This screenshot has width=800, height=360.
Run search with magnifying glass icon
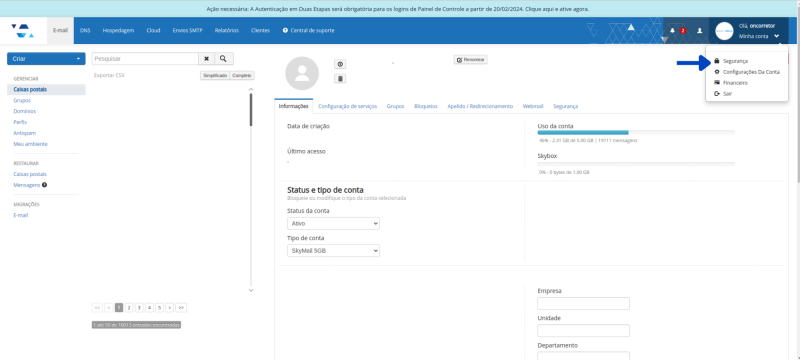[x=223, y=59]
